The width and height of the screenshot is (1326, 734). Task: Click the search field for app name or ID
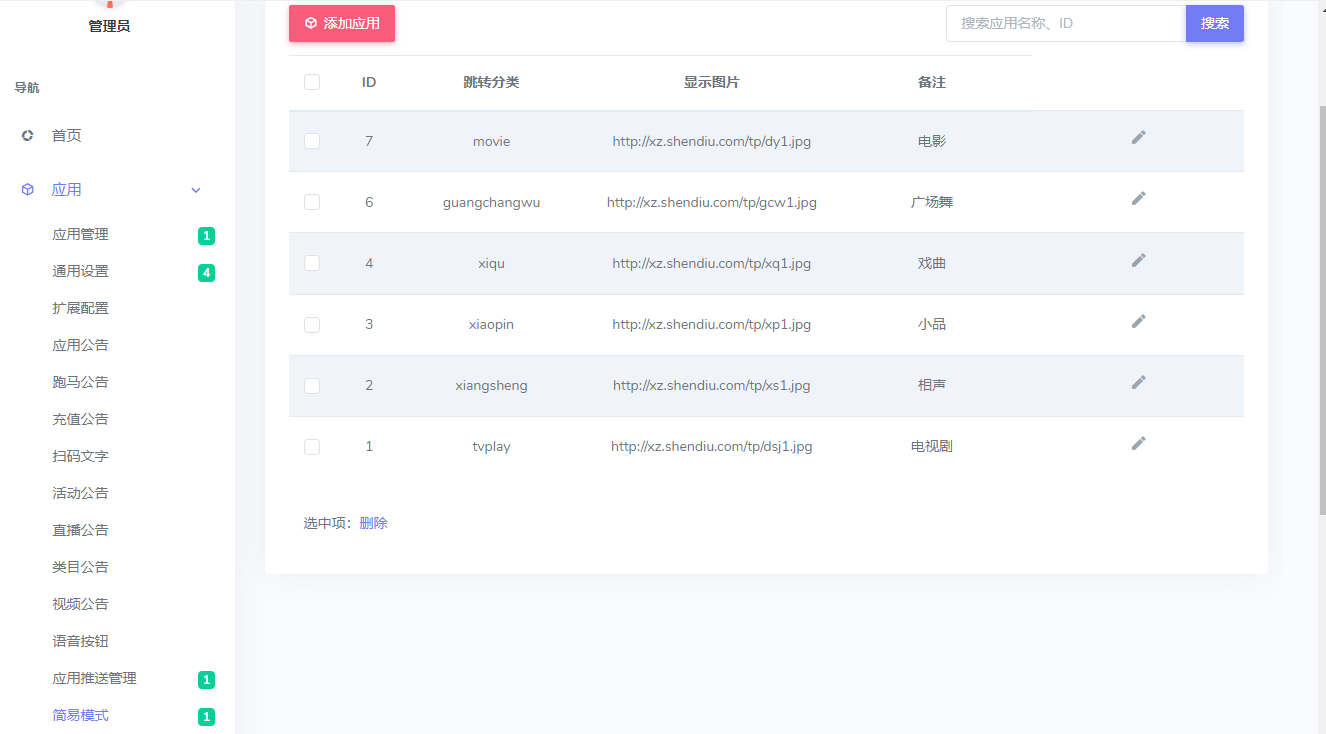coord(1065,23)
